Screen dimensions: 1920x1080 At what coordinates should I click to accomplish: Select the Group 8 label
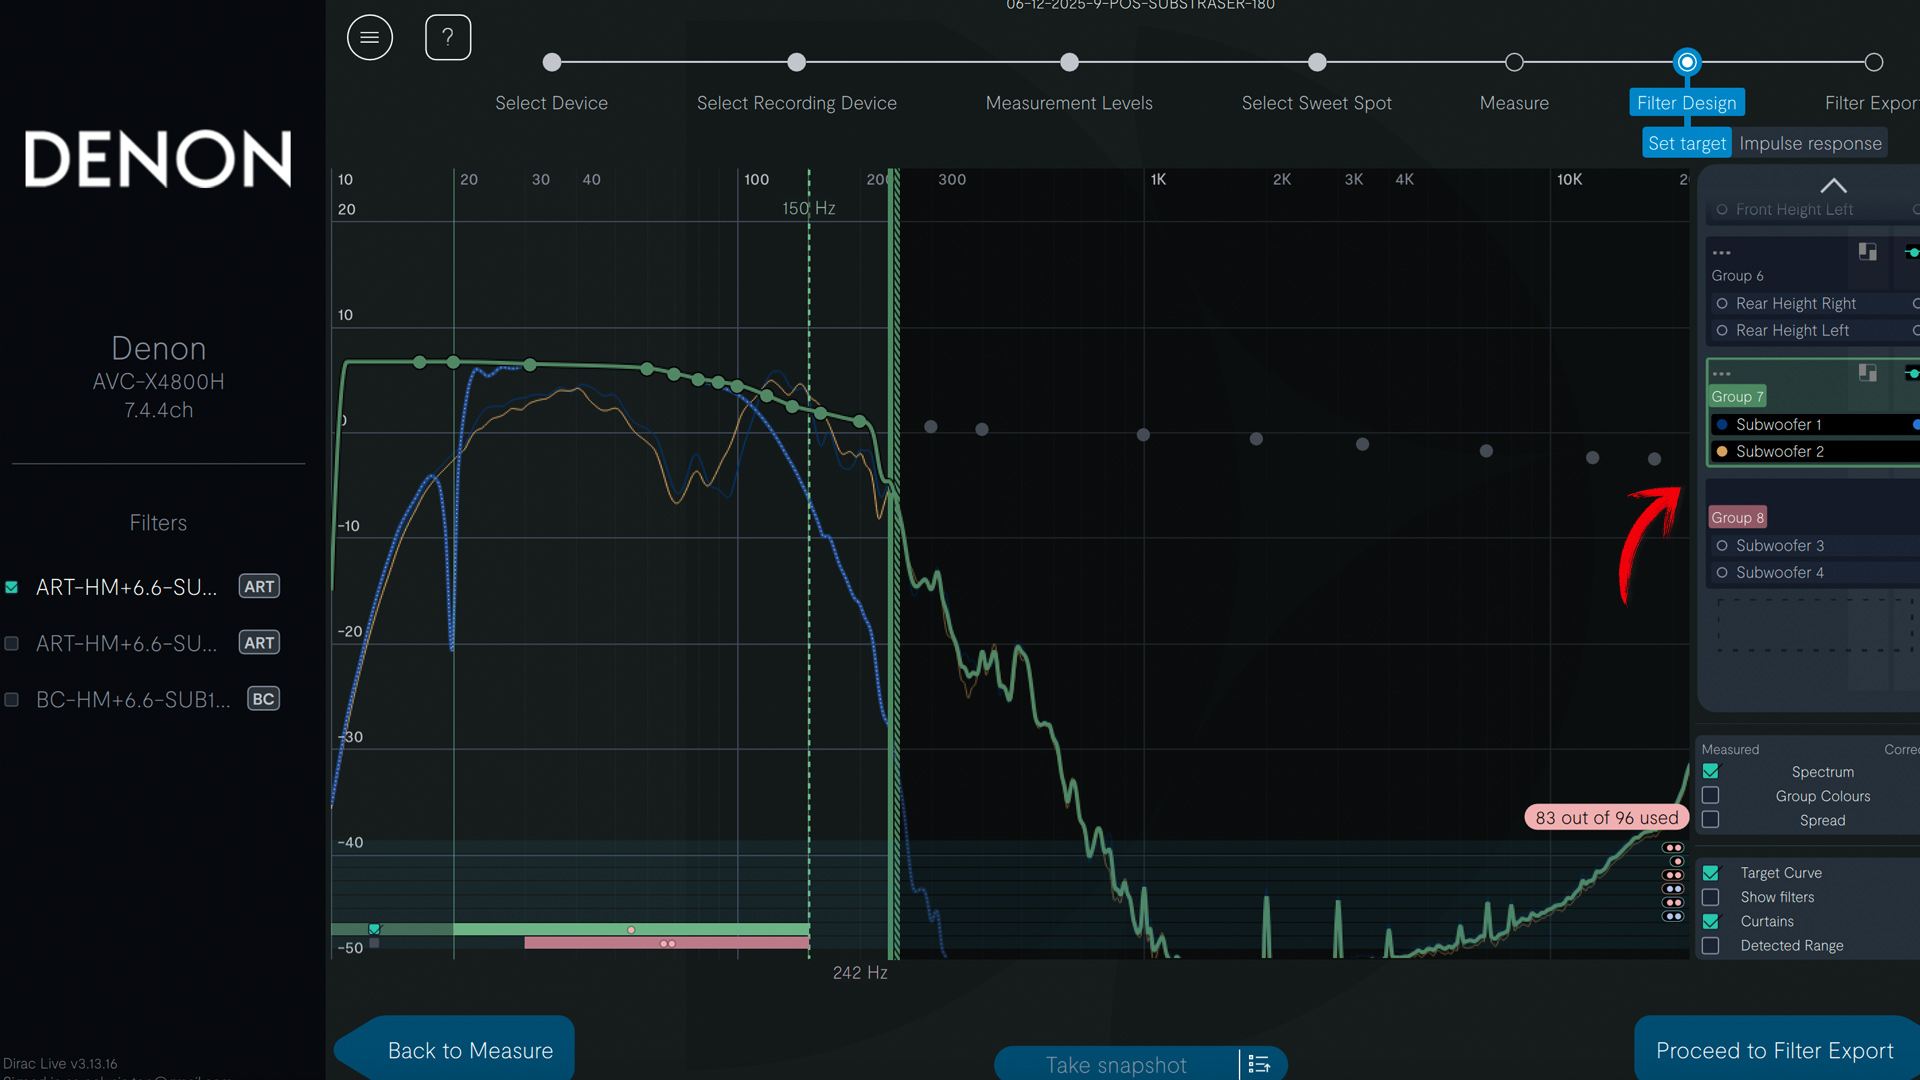(1737, 517)
